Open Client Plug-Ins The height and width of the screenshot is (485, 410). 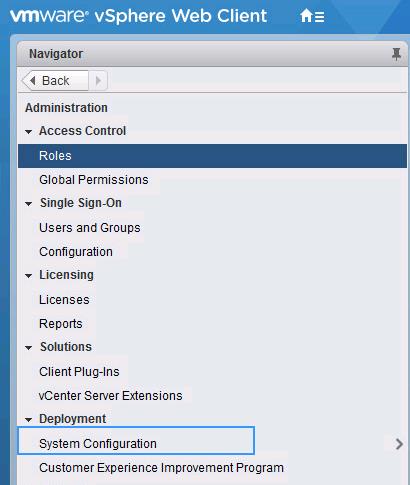pyautogui.click(x=79, y=372)
